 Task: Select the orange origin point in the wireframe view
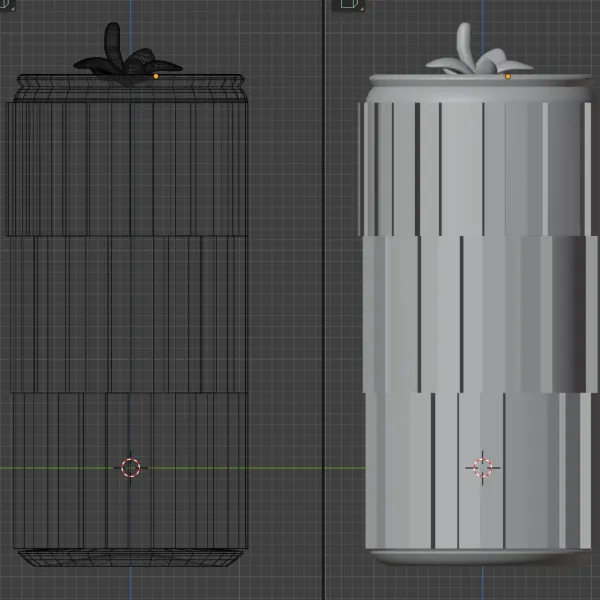pos(156,76)
